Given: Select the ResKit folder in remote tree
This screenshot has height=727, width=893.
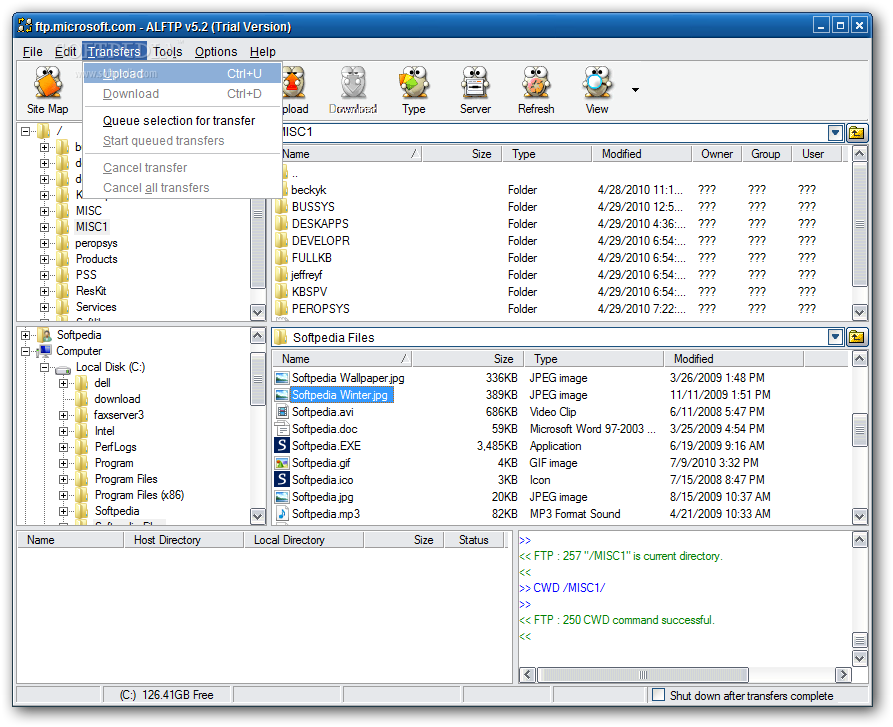Looking at the screenshot, I should pyautogui.click(x=91, y=291).
